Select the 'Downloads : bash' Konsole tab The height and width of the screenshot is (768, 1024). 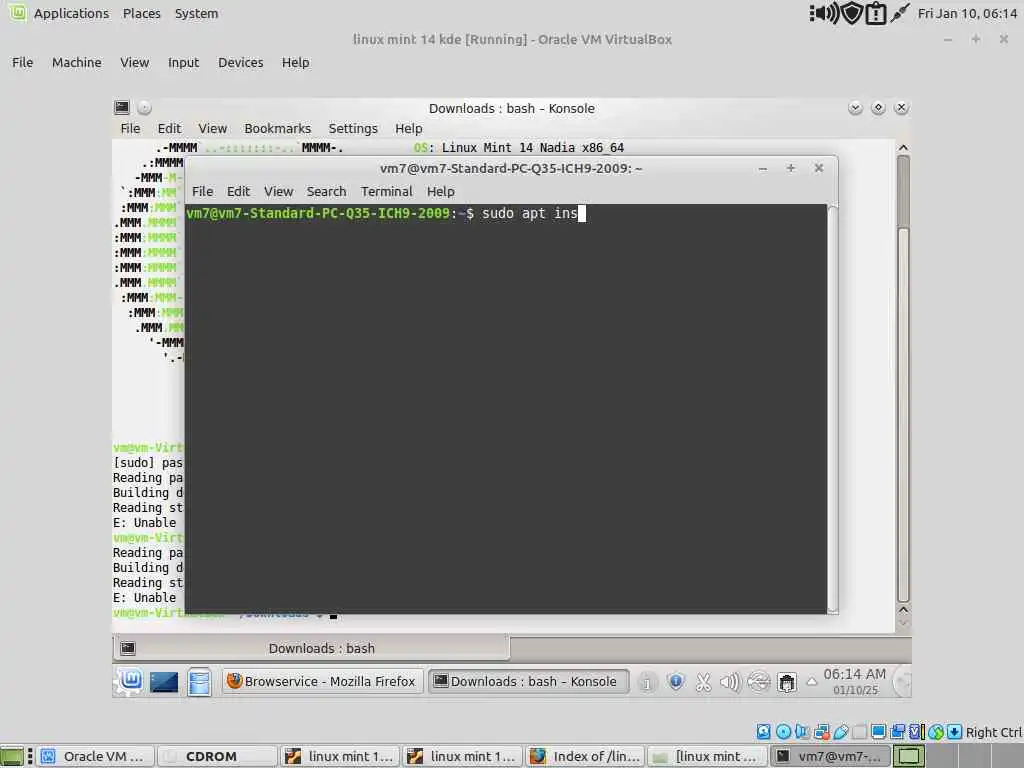point(312,648)
